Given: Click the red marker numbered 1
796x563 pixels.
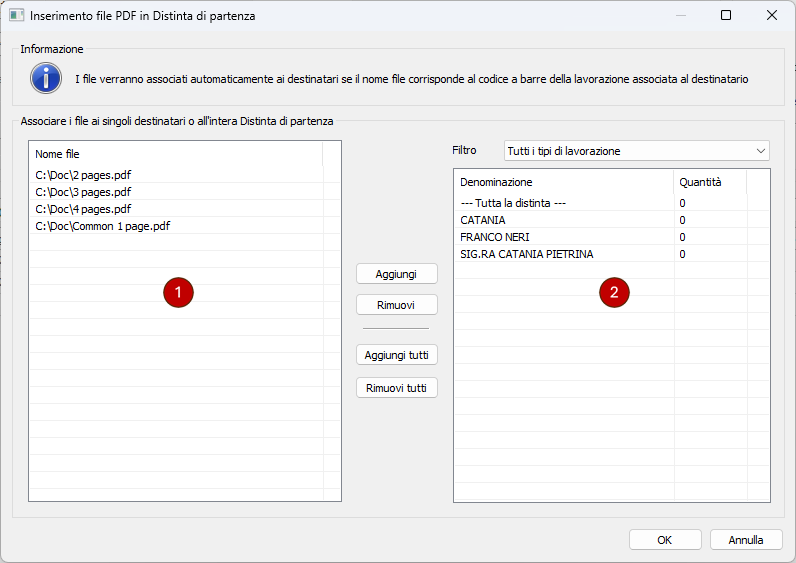Looking at the screenshot, I should (177, 292).
